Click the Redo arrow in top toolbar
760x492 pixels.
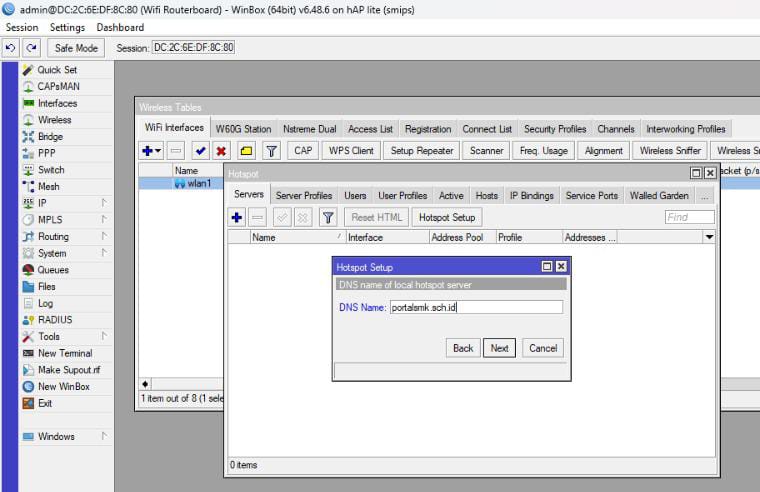(32, 48)
